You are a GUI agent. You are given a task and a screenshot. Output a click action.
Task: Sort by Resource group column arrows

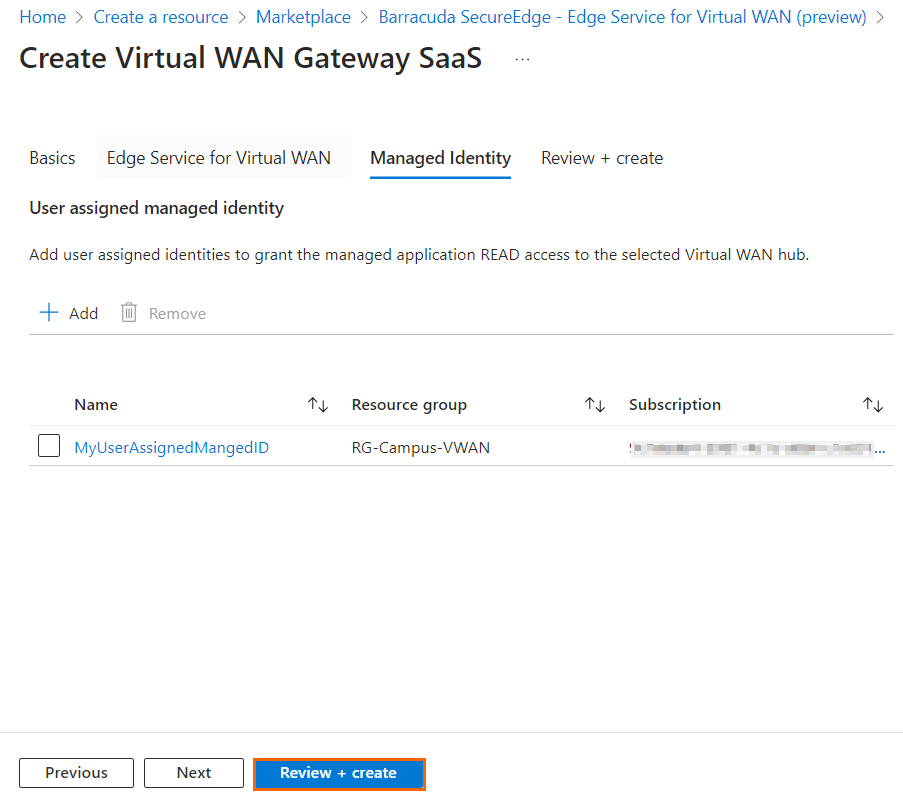tap(595, 405)
